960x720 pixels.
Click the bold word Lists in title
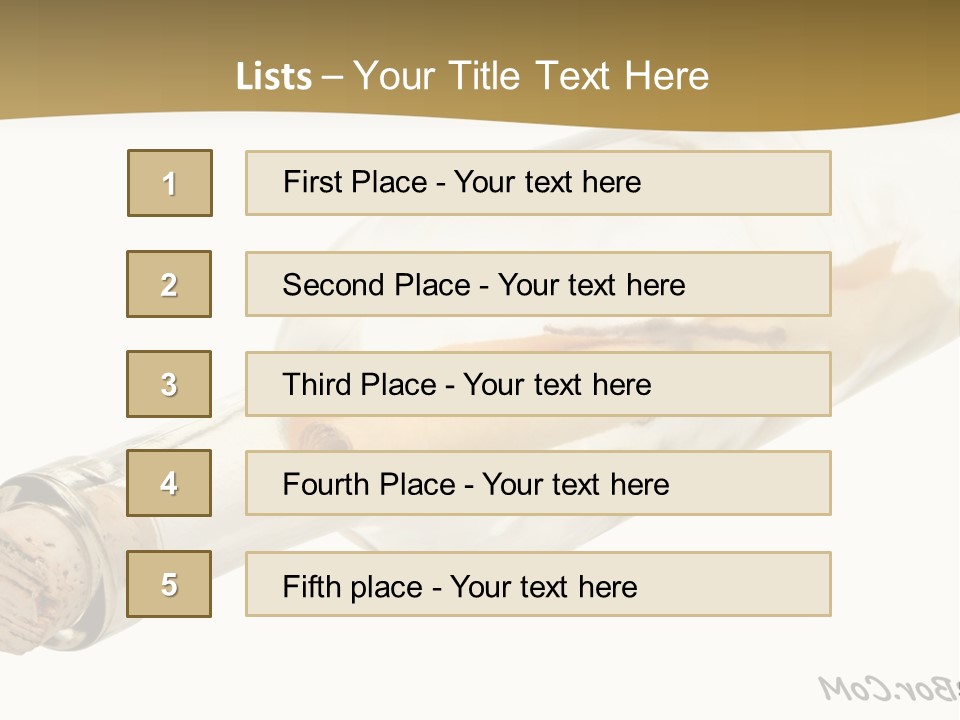coord(273,77)
